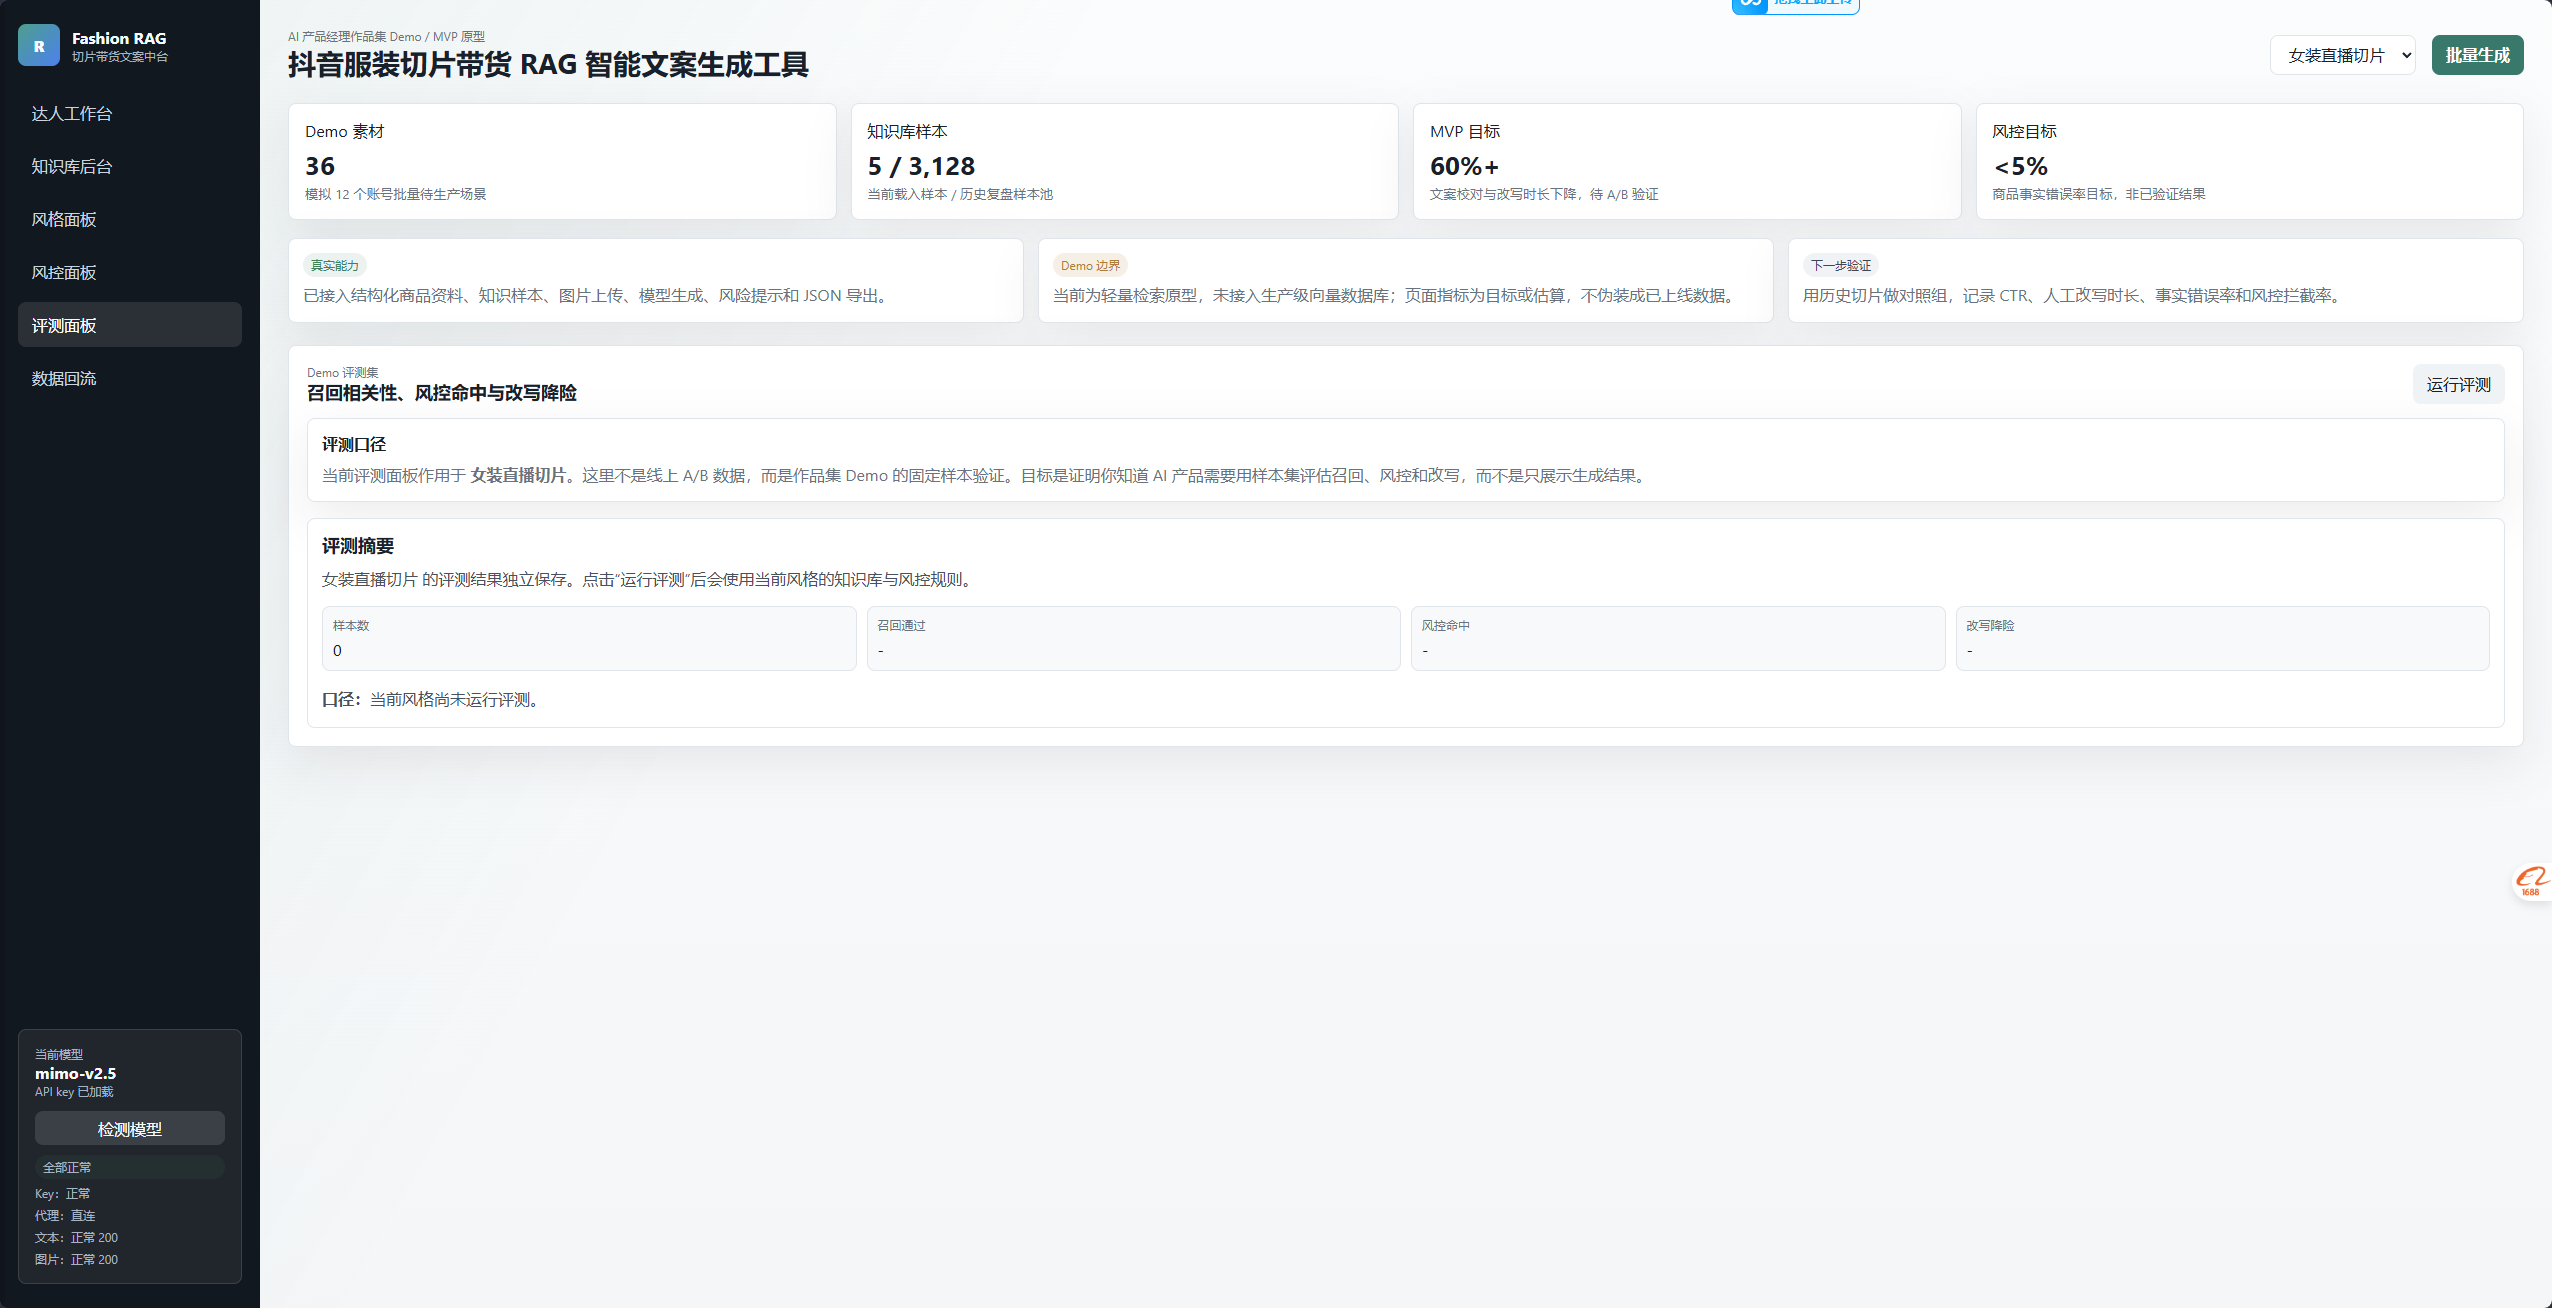
Task: Click the 真实能力 tag
Action: (x=335, y=265)
